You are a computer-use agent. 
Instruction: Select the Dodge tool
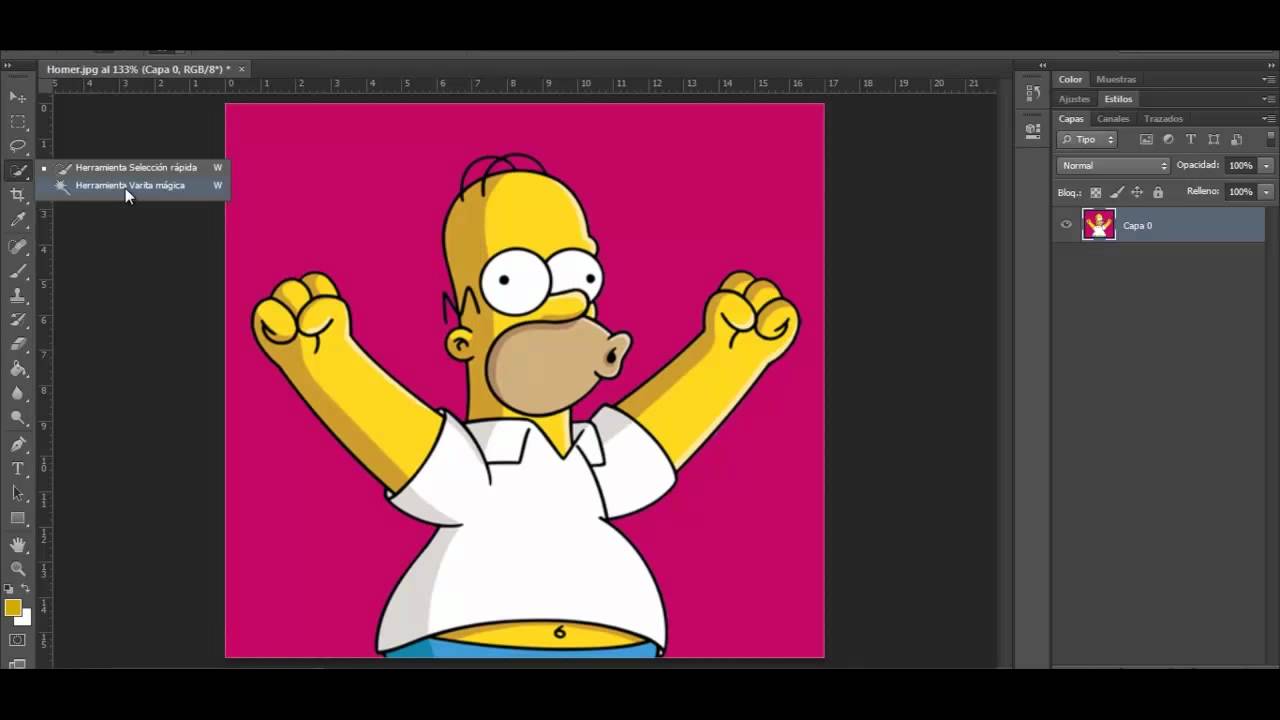(x=18, y=418)
